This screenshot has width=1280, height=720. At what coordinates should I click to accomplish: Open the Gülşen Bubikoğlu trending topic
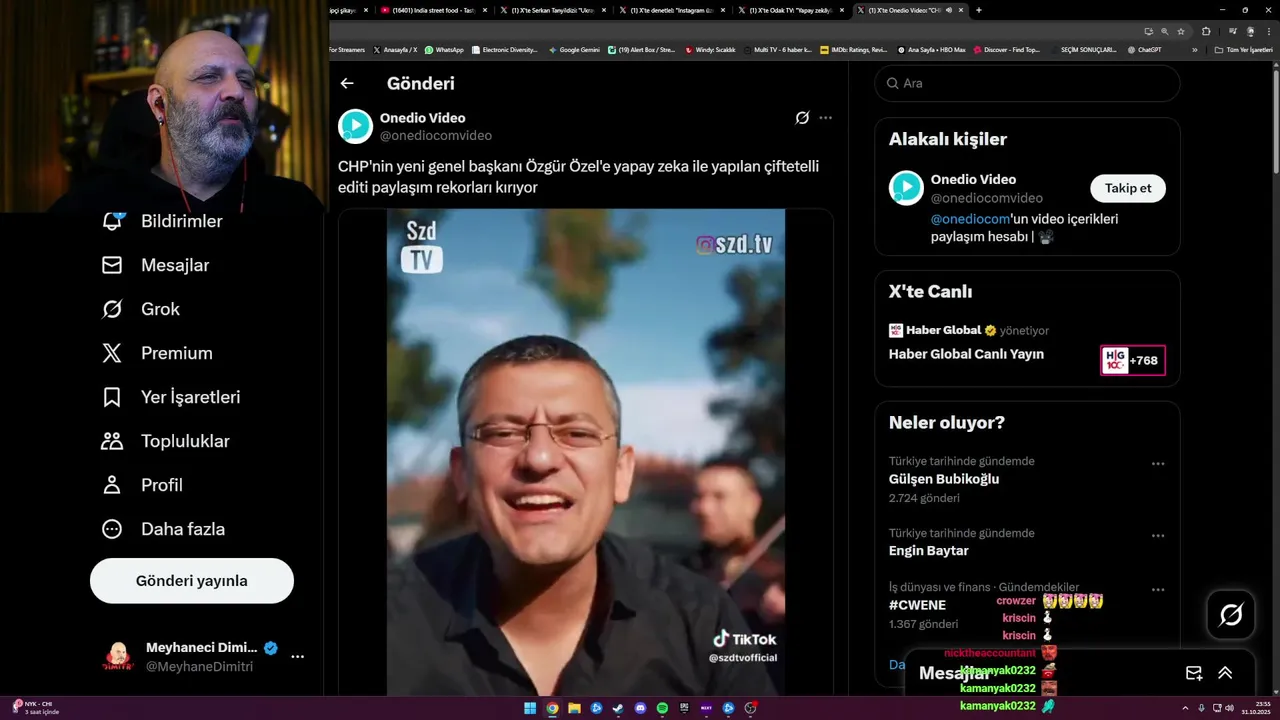click(944, 479)
